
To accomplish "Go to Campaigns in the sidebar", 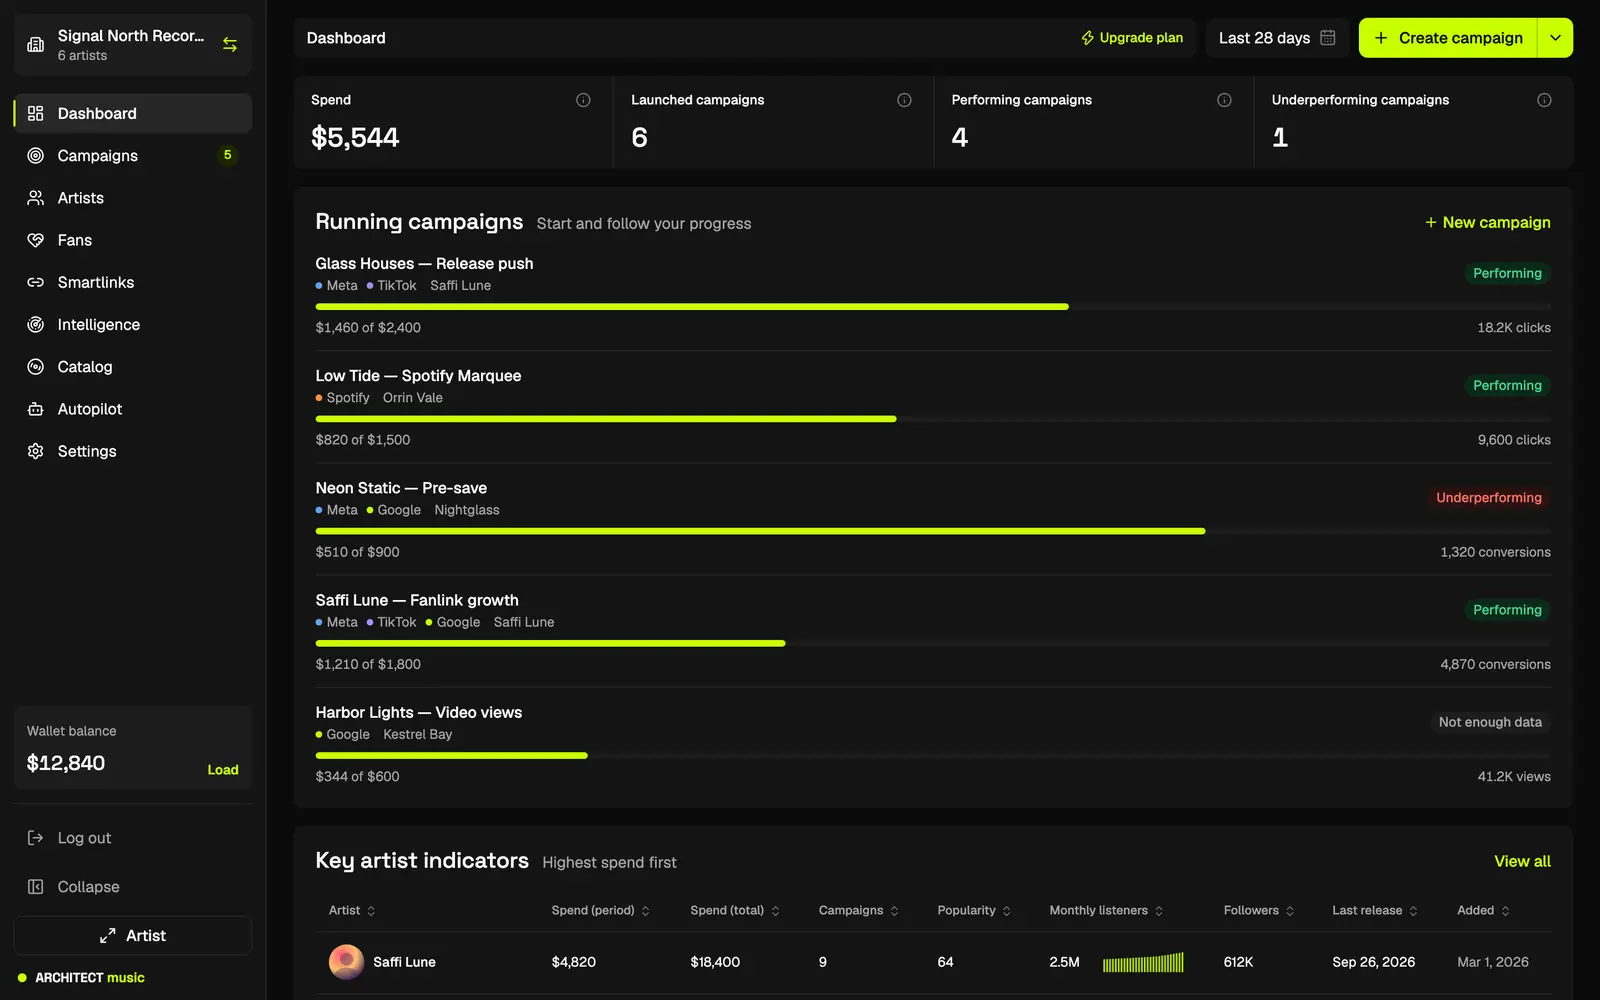I will click(133, 156).
